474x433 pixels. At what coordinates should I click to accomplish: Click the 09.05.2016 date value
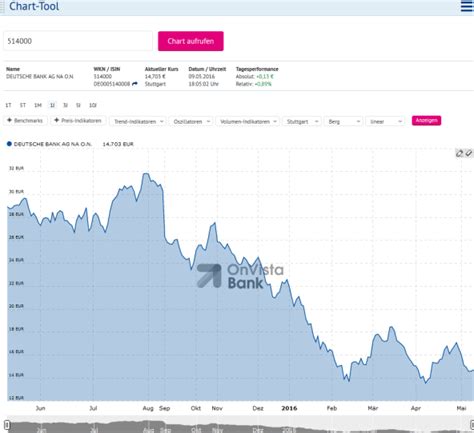tap(202, 77)
